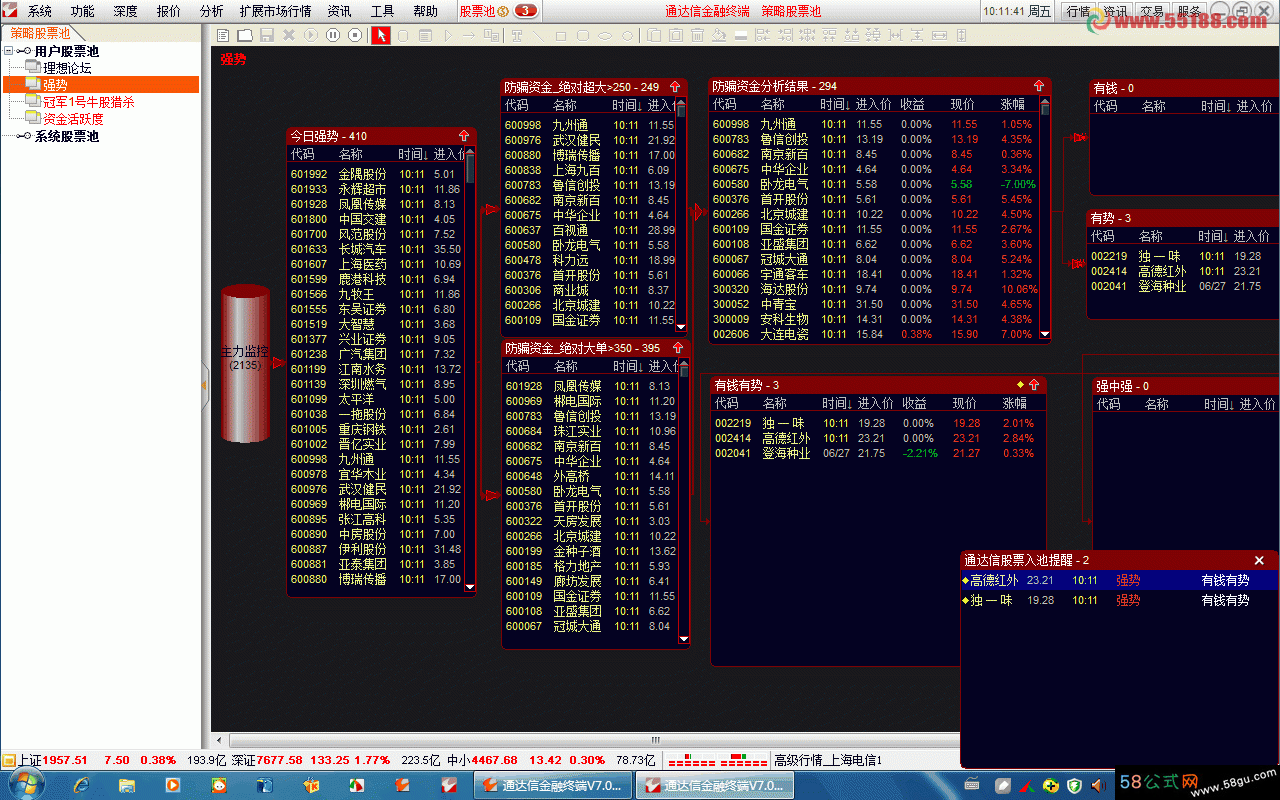
Task: Click the save disk toolbar icon
Action: click(267, 35)
